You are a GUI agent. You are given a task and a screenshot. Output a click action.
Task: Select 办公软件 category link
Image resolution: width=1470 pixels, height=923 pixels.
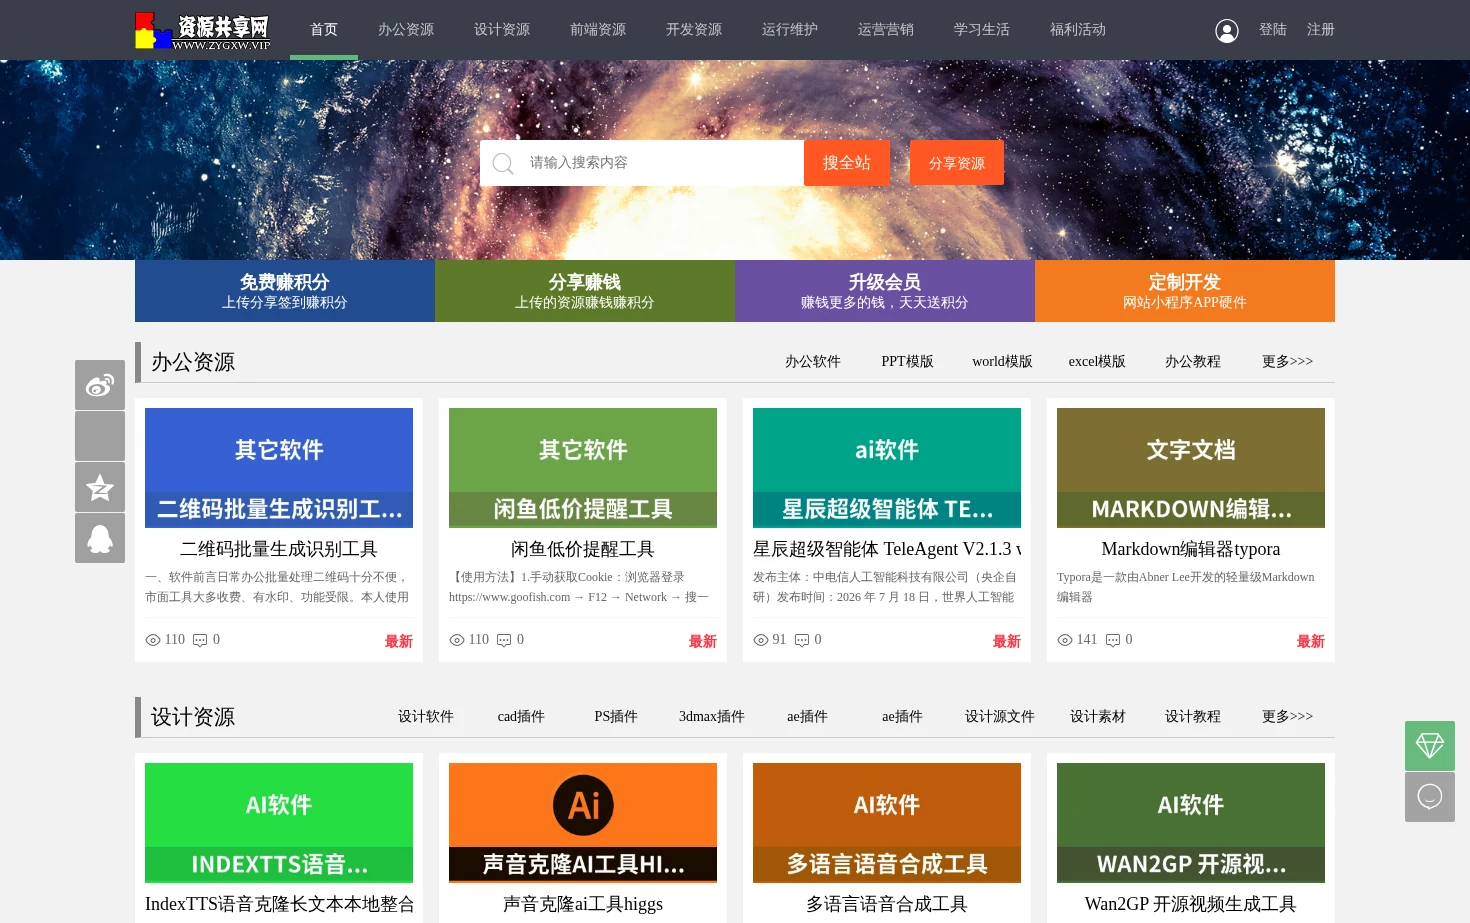813,362
